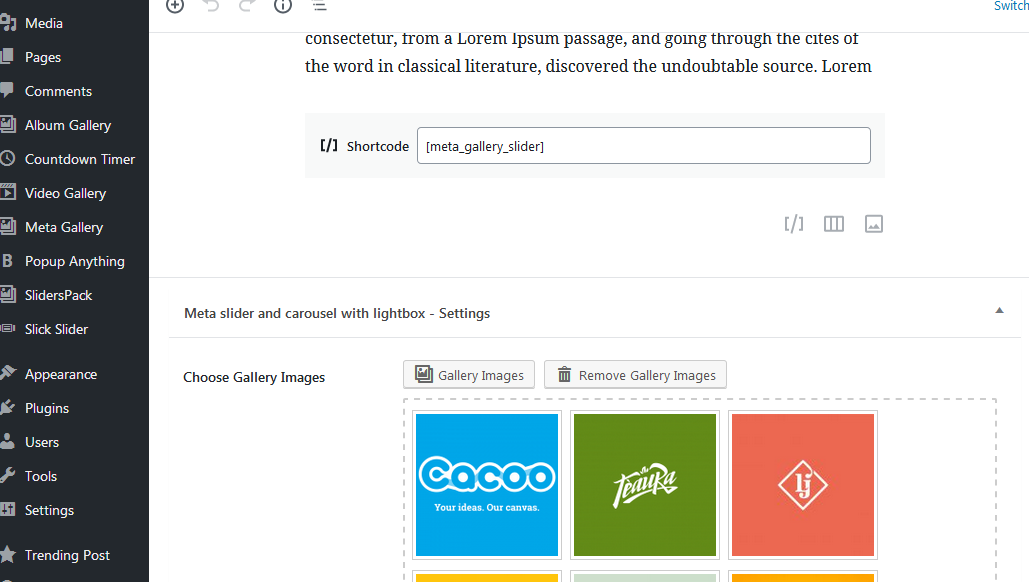The image size is (1029, 582).
Task: Click the 'Shortcode' block label
Action: [x=377, y=146]
